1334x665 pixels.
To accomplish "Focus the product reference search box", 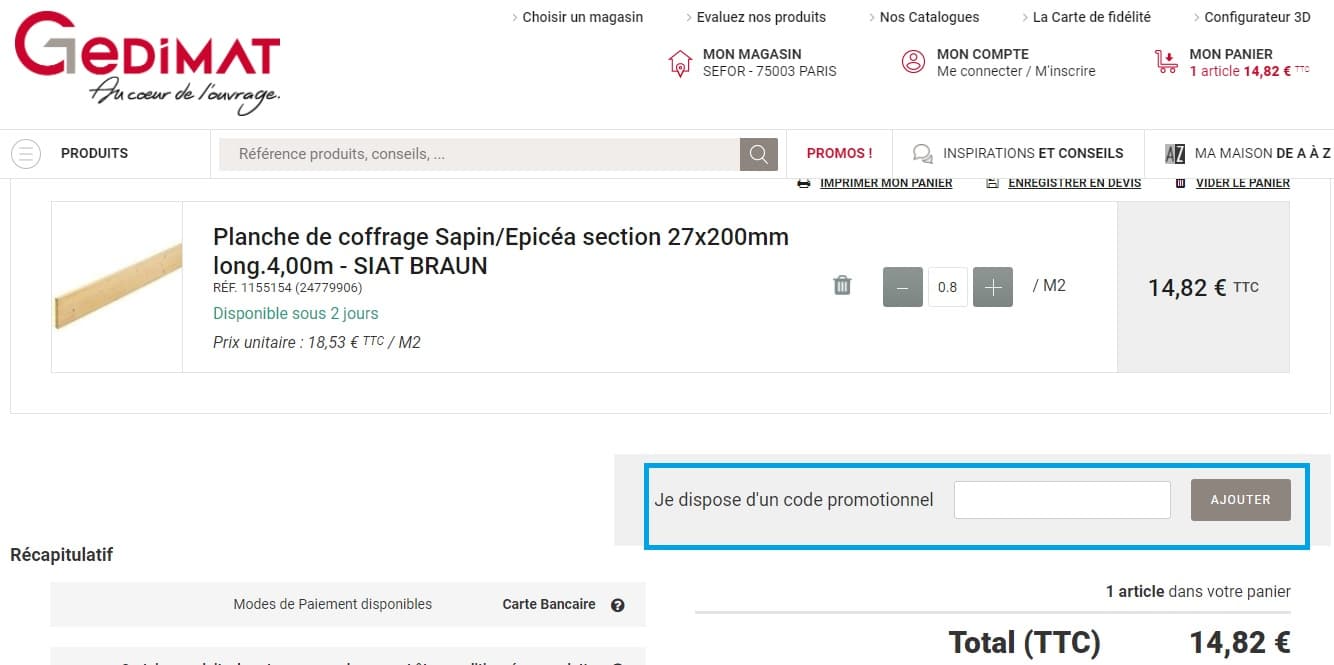I will click(480, 154).
